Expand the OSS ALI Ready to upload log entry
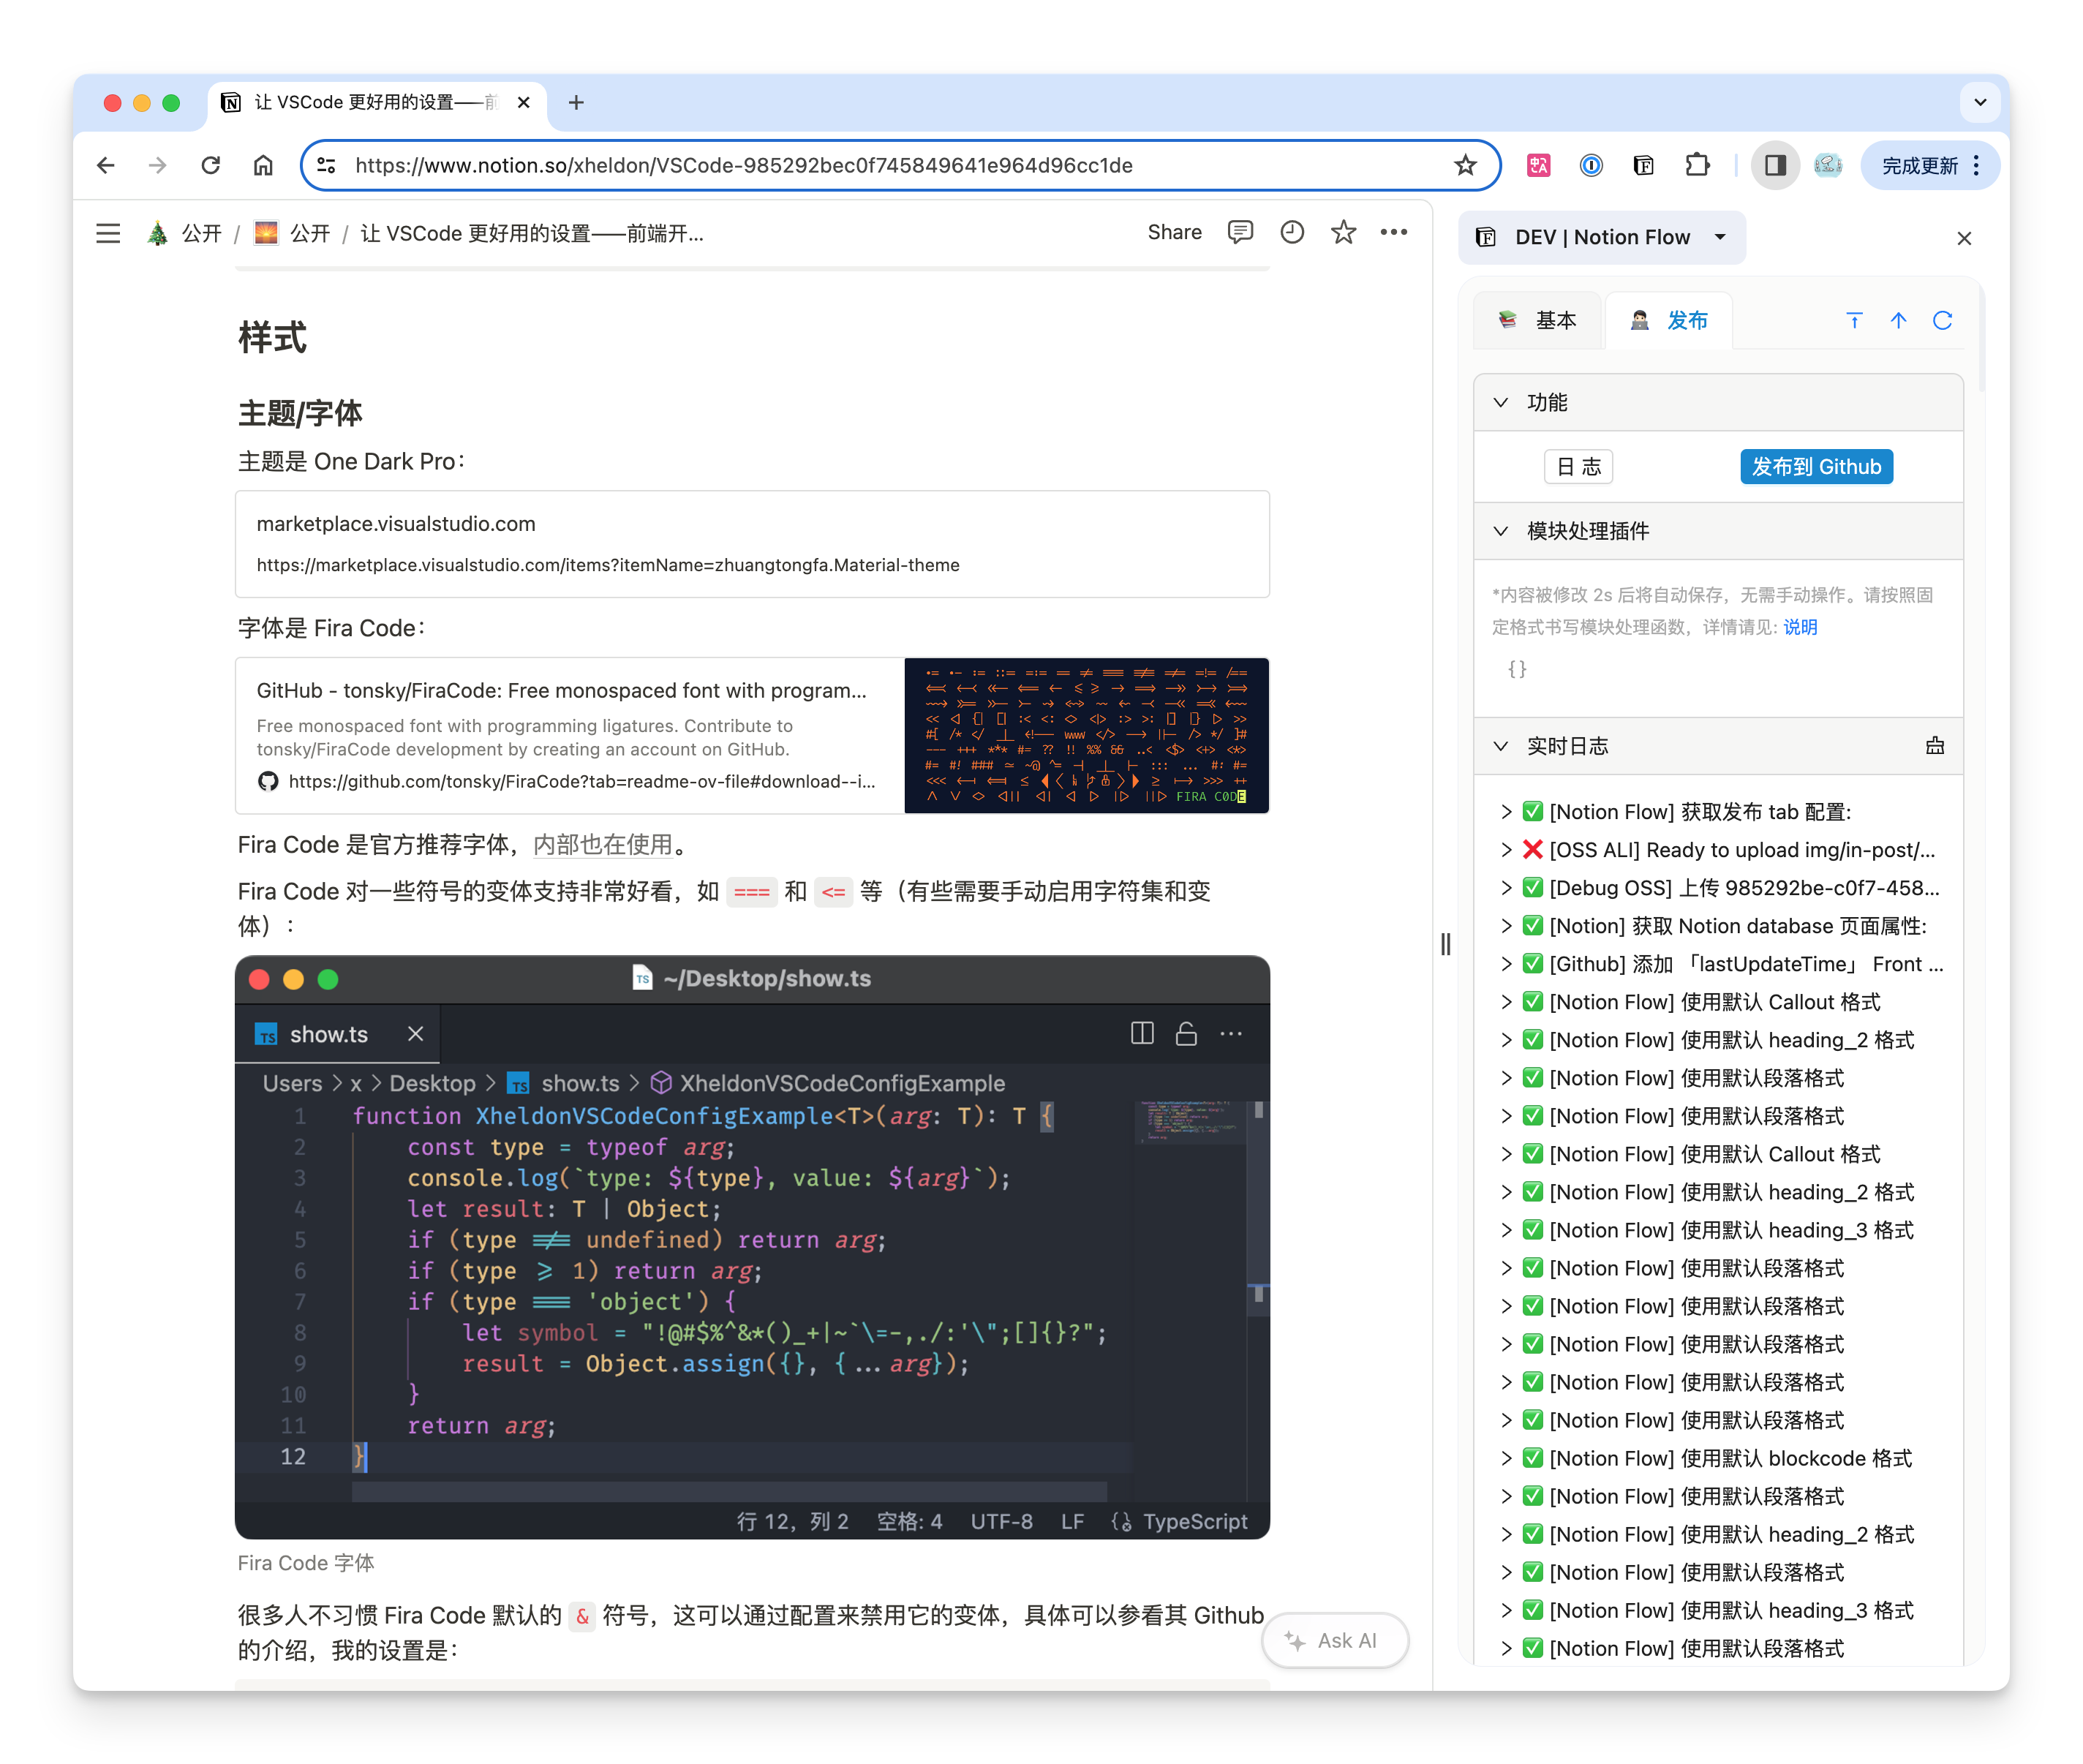 (x=1506, y=850)
